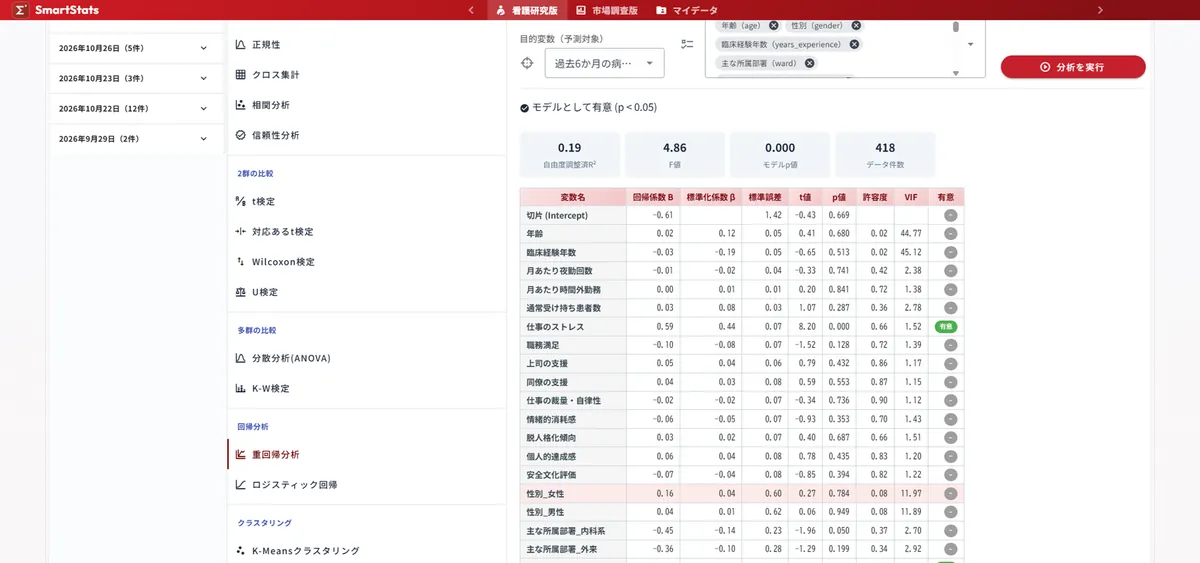The image size is (1200, 563).
Task: Click the check icon next to モデルとして有意
Action: coord(525,107)
